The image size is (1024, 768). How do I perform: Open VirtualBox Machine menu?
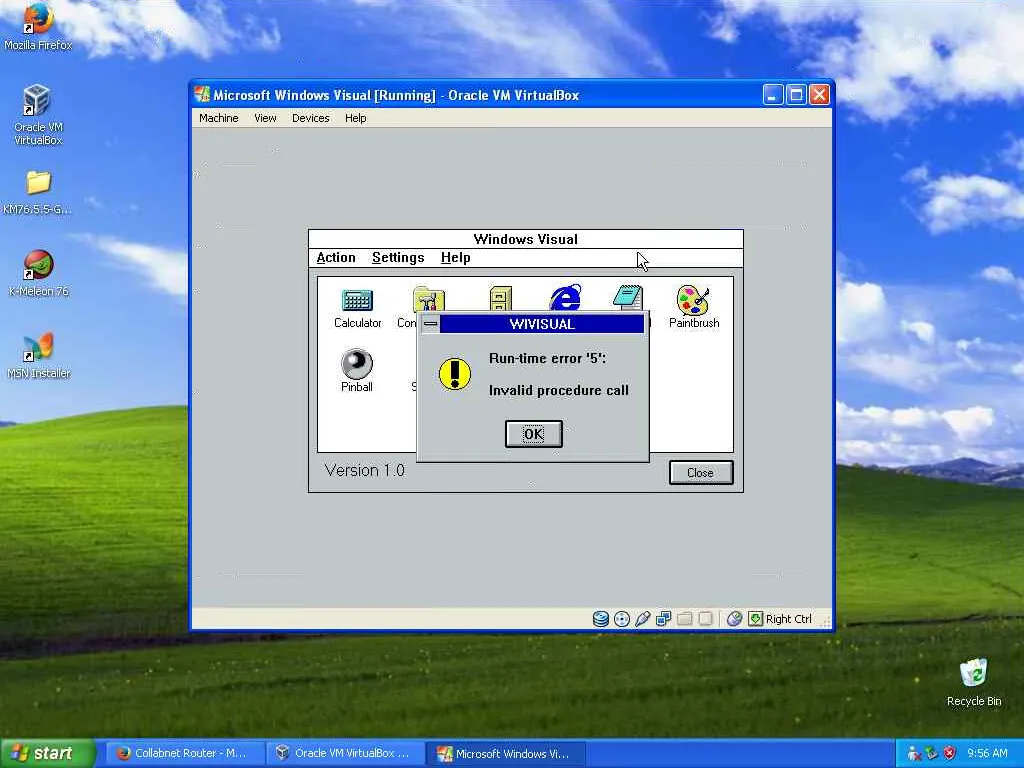218,118
